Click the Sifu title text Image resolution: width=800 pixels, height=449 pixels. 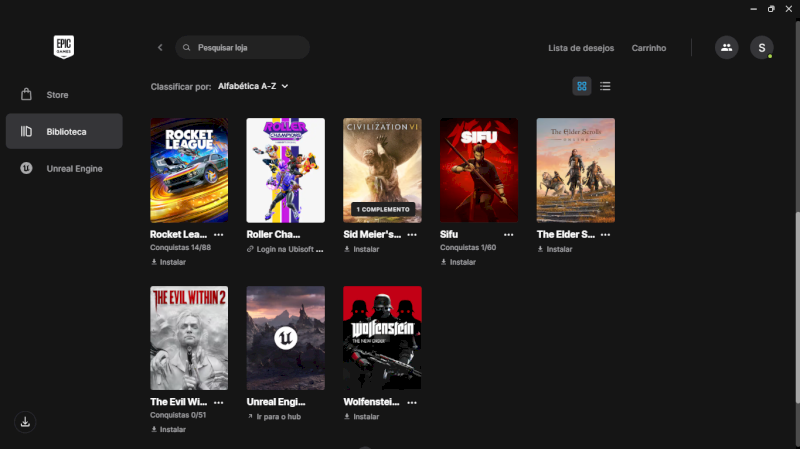pos(449,234)
